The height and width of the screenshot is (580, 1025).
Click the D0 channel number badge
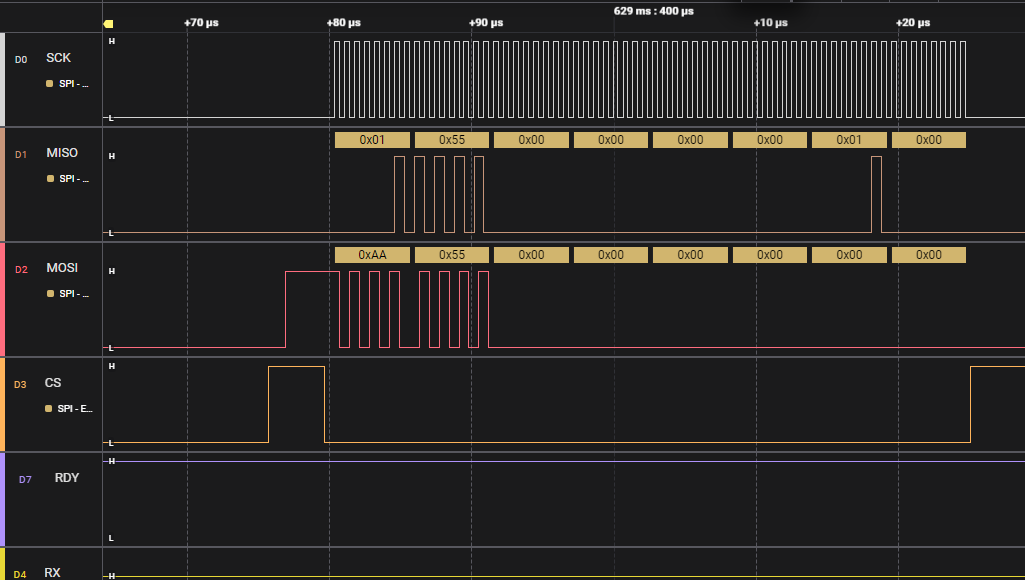point(21,60)
